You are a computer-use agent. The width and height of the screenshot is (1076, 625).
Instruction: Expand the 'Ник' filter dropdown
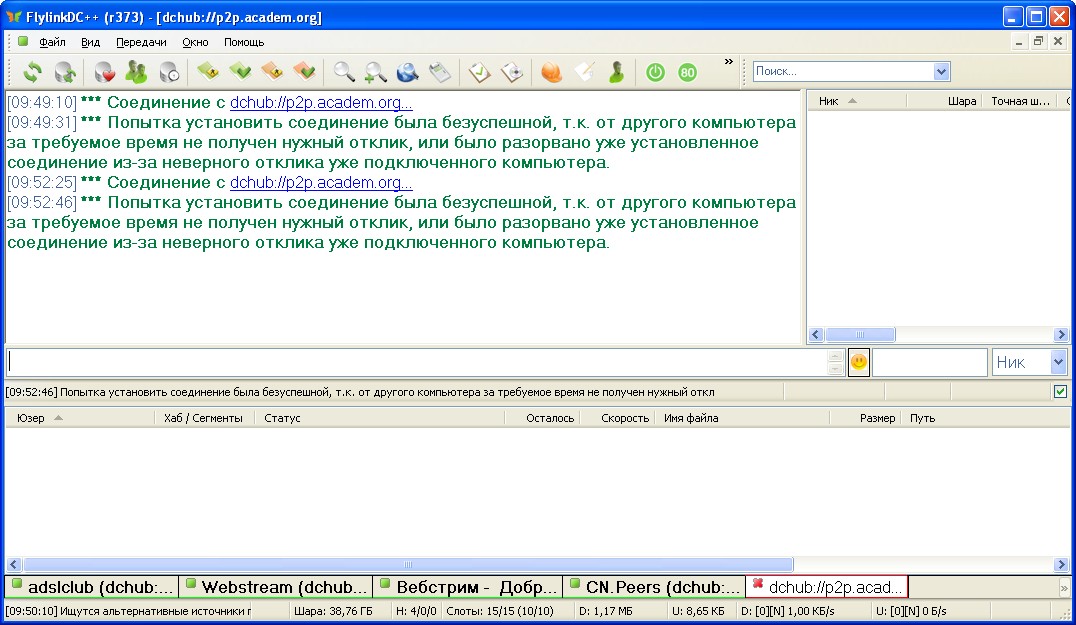pos(1058,362)
